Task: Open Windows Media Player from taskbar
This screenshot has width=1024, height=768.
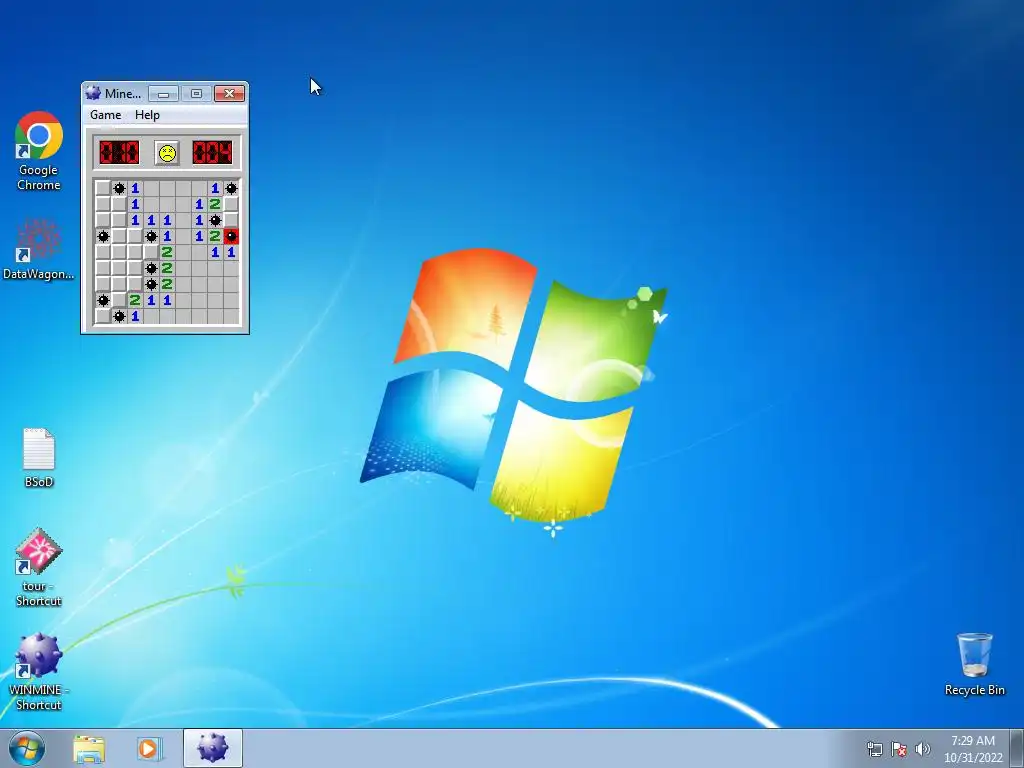Action: pos(148,749)
